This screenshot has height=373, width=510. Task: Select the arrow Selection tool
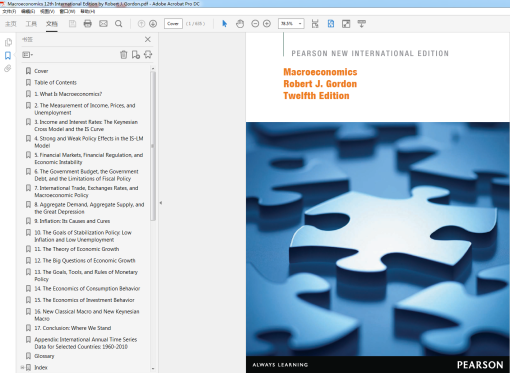click(x=224, y=24)
